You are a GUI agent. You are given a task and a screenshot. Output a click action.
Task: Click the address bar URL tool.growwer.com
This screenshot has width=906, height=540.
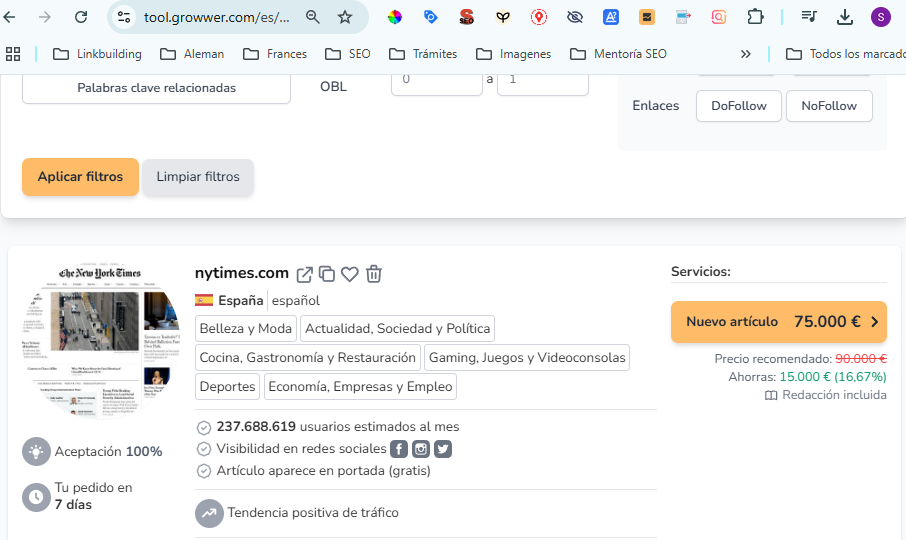tap(217, 17)
